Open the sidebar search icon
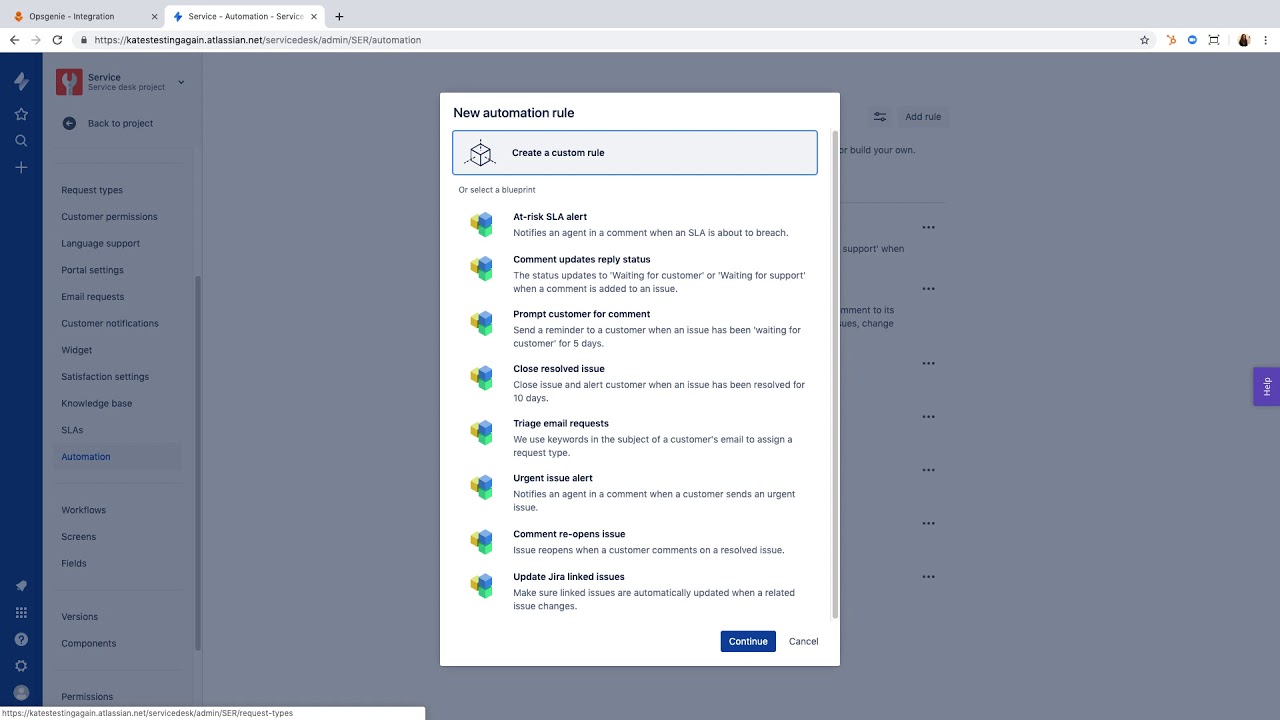This screenshot has height=720, width=1280. (21, 141)
